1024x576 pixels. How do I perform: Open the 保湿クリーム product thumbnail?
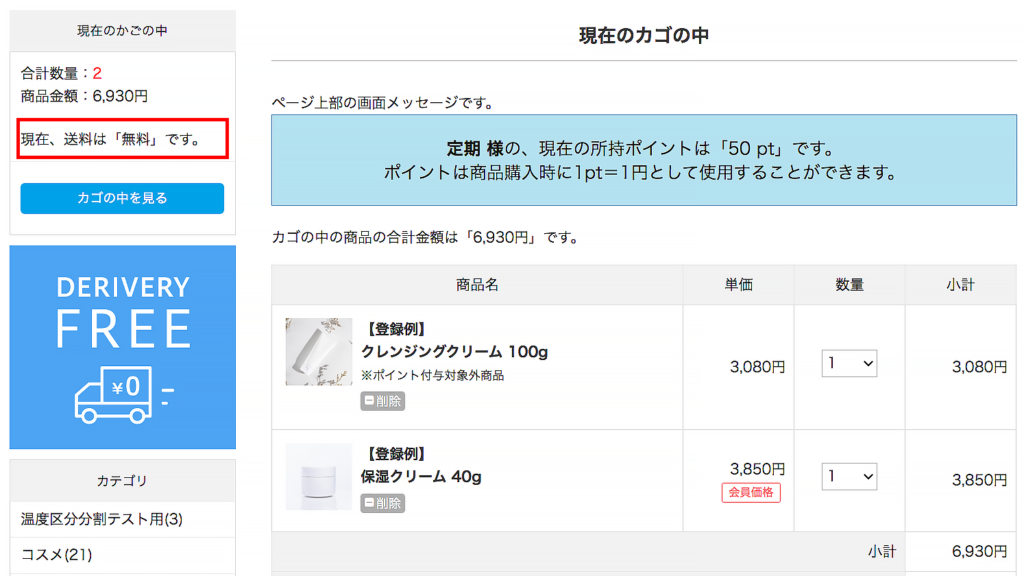tap(318, 477)
